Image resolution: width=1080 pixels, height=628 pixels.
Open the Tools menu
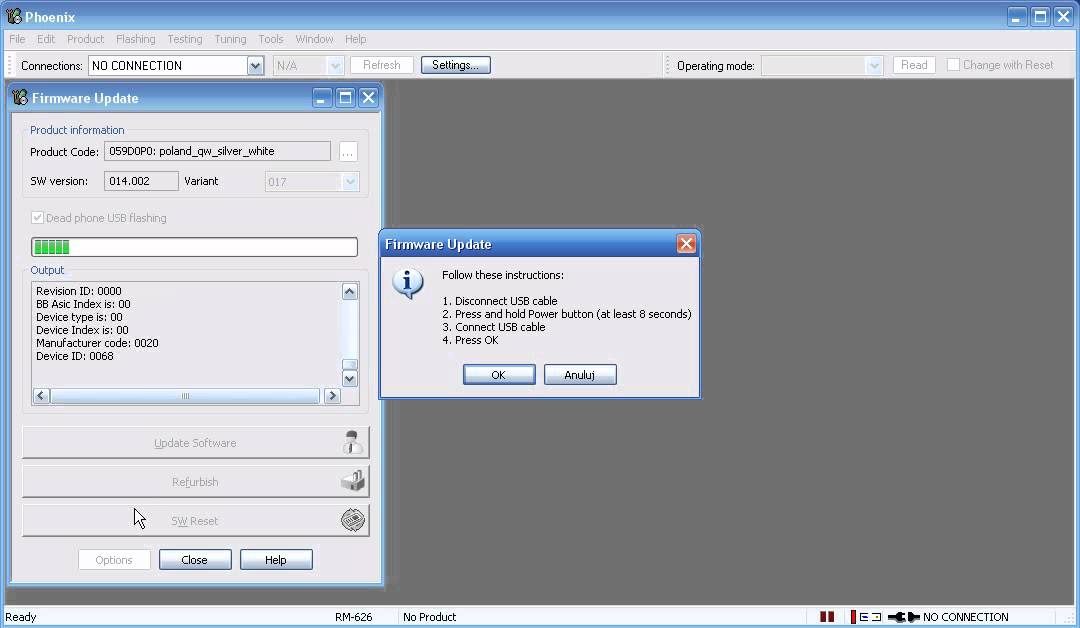click(x=271, y=39)
